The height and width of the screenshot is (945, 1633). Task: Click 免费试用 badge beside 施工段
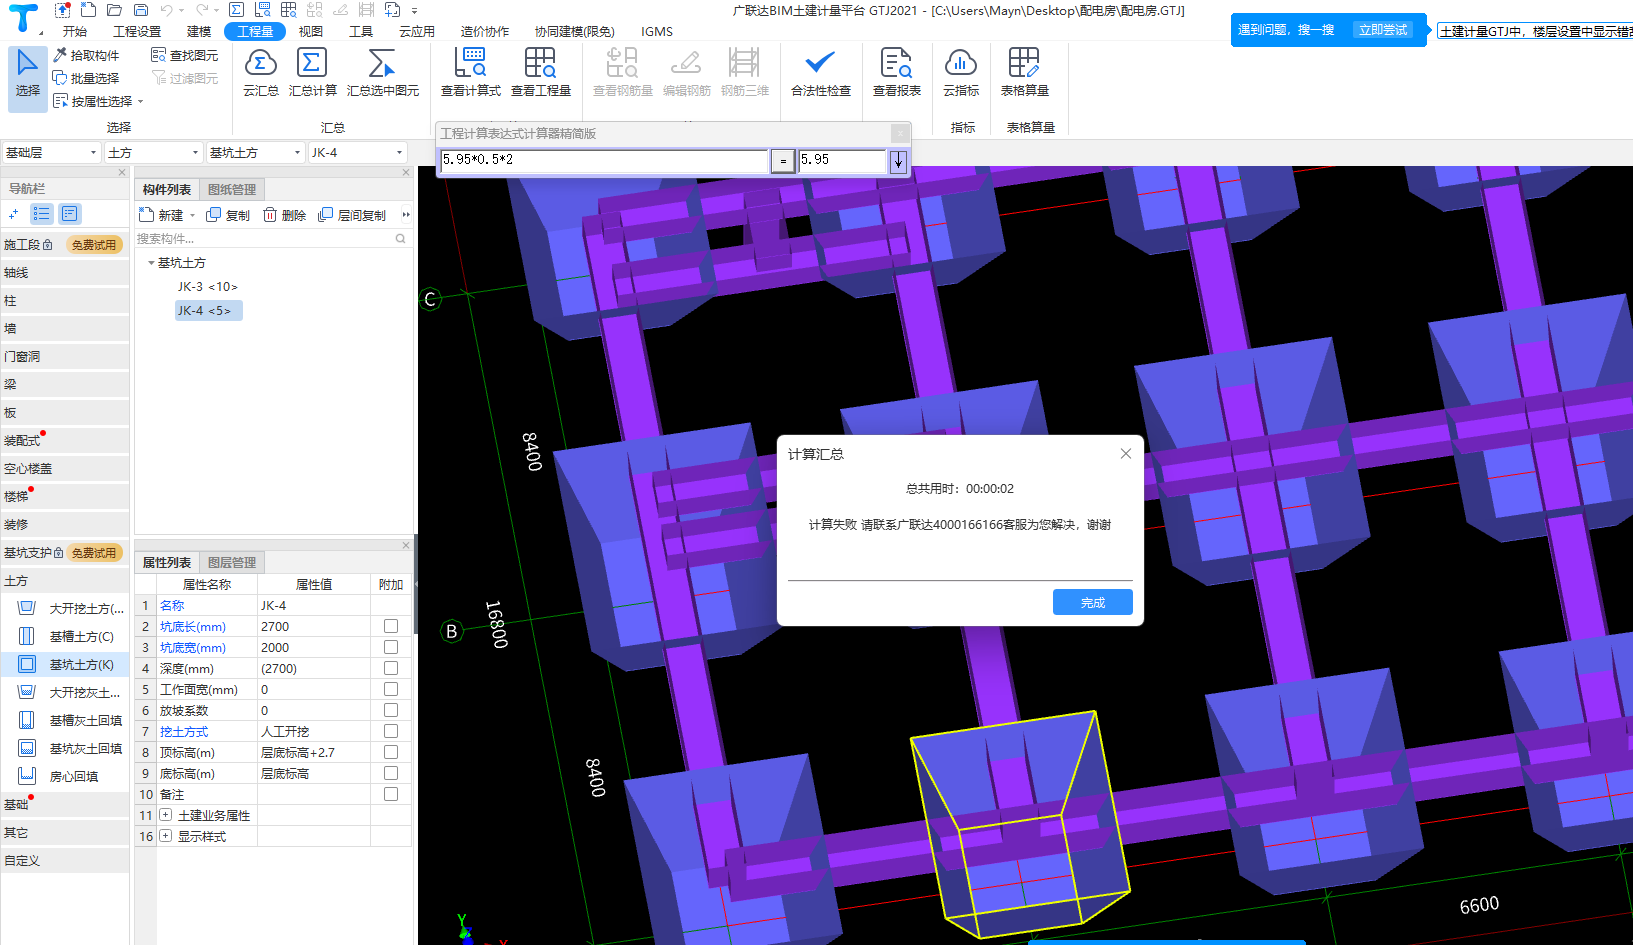click(94, 245)
